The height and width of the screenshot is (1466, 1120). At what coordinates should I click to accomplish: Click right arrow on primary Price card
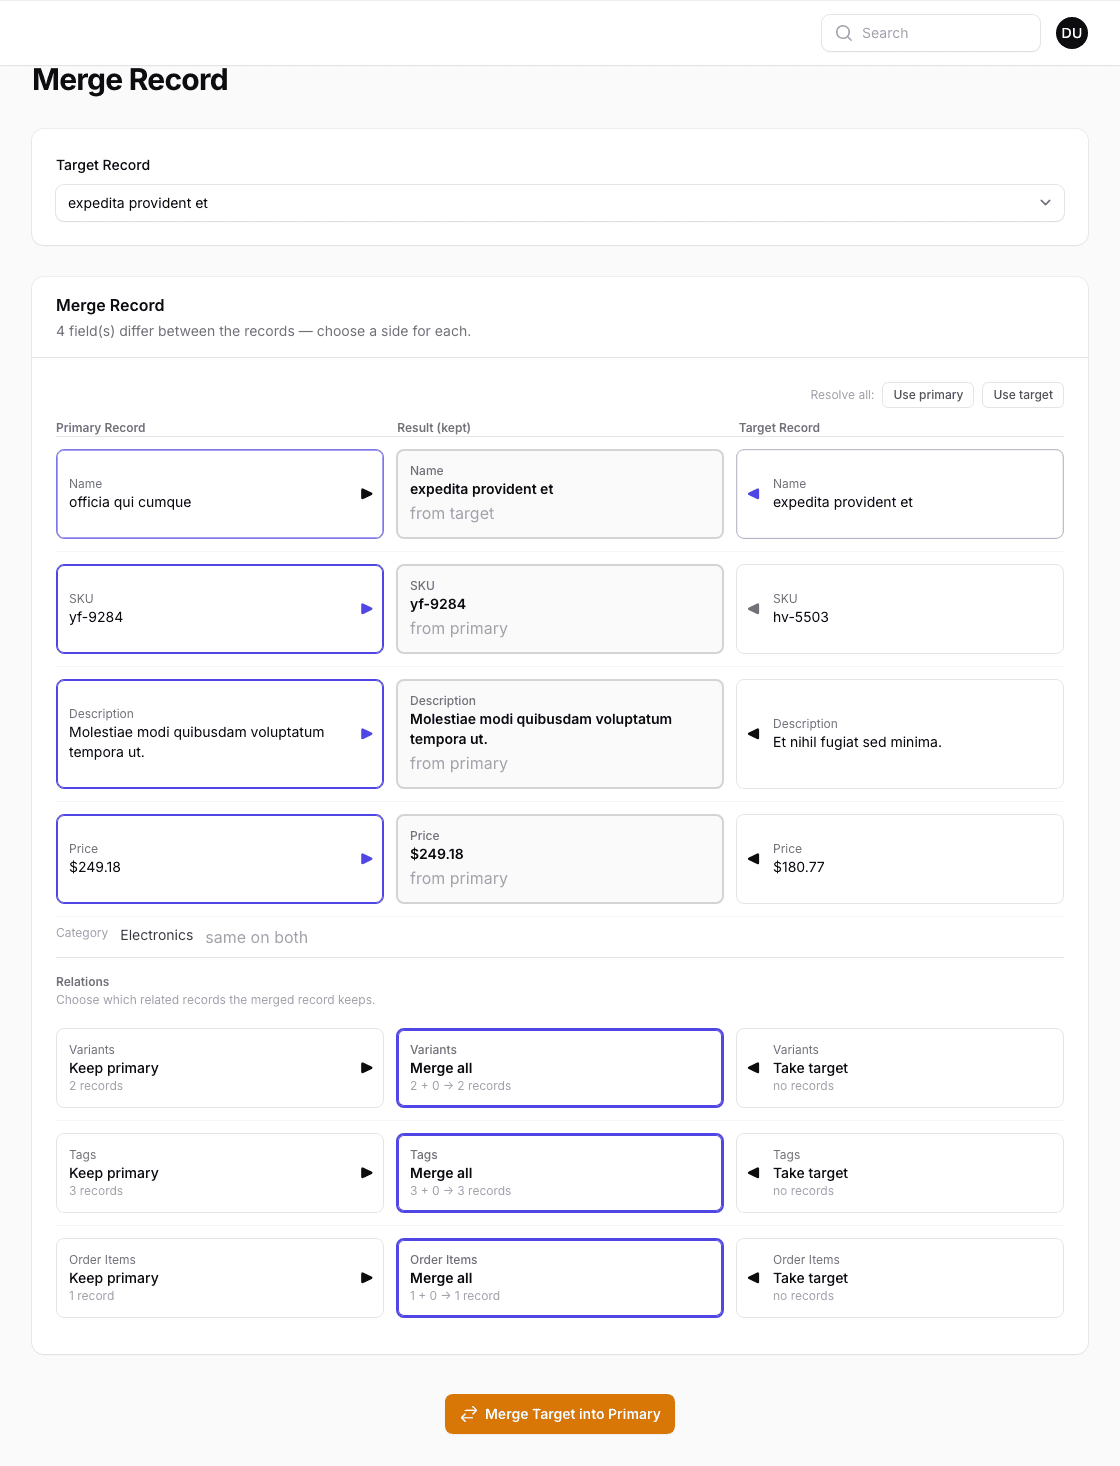(x=367, y=859)
